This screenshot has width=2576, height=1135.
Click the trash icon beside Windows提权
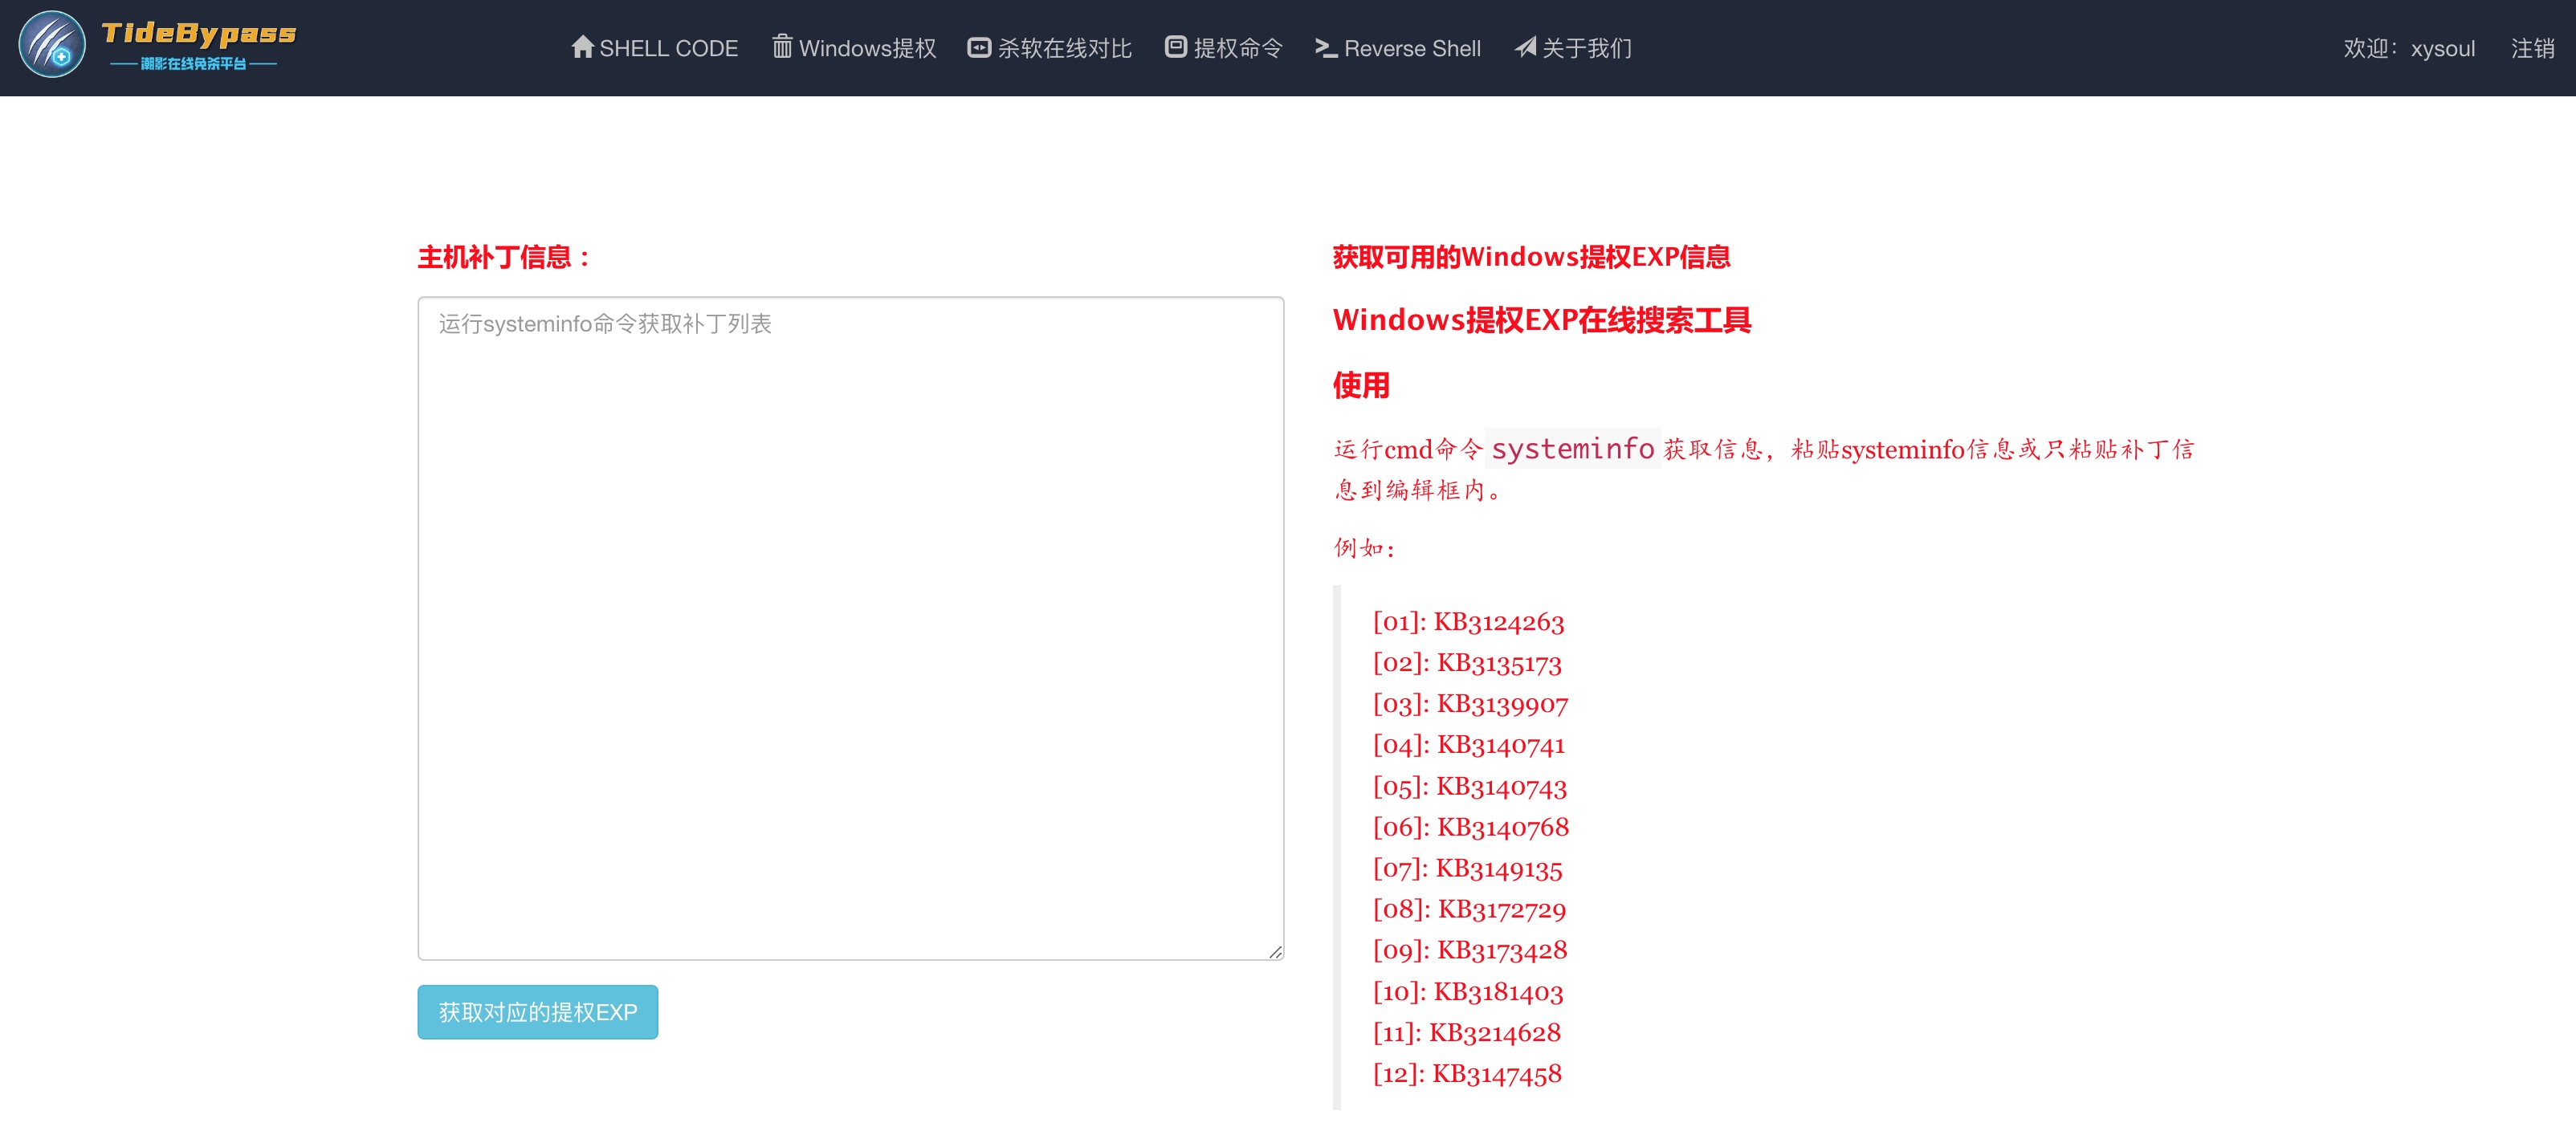[782, 47]
